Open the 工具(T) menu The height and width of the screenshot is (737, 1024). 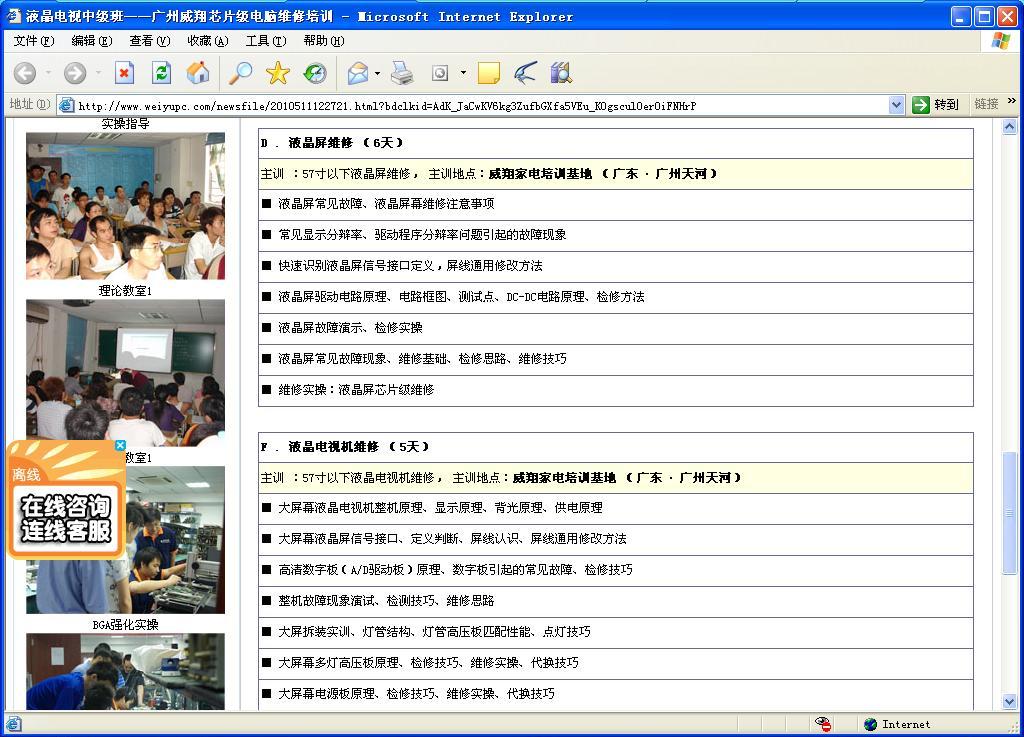tap(265, 41)
